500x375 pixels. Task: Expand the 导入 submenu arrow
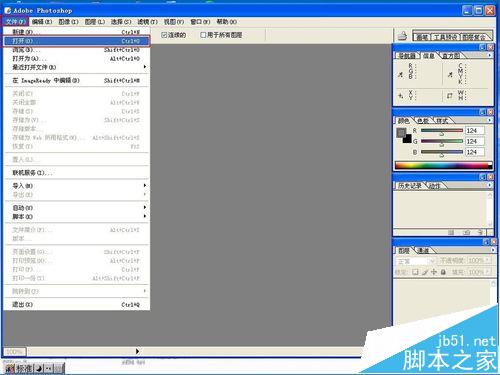tap(145, 185)
